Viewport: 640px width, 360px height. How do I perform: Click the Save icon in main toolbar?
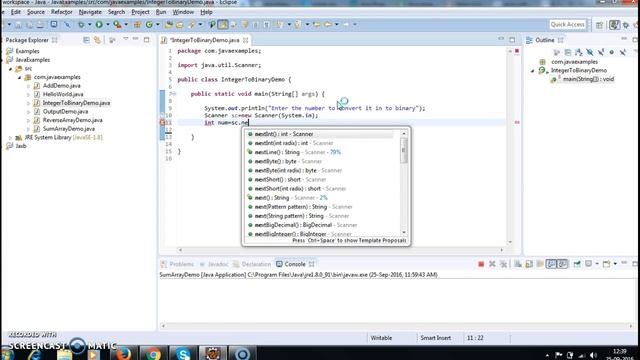19,25
